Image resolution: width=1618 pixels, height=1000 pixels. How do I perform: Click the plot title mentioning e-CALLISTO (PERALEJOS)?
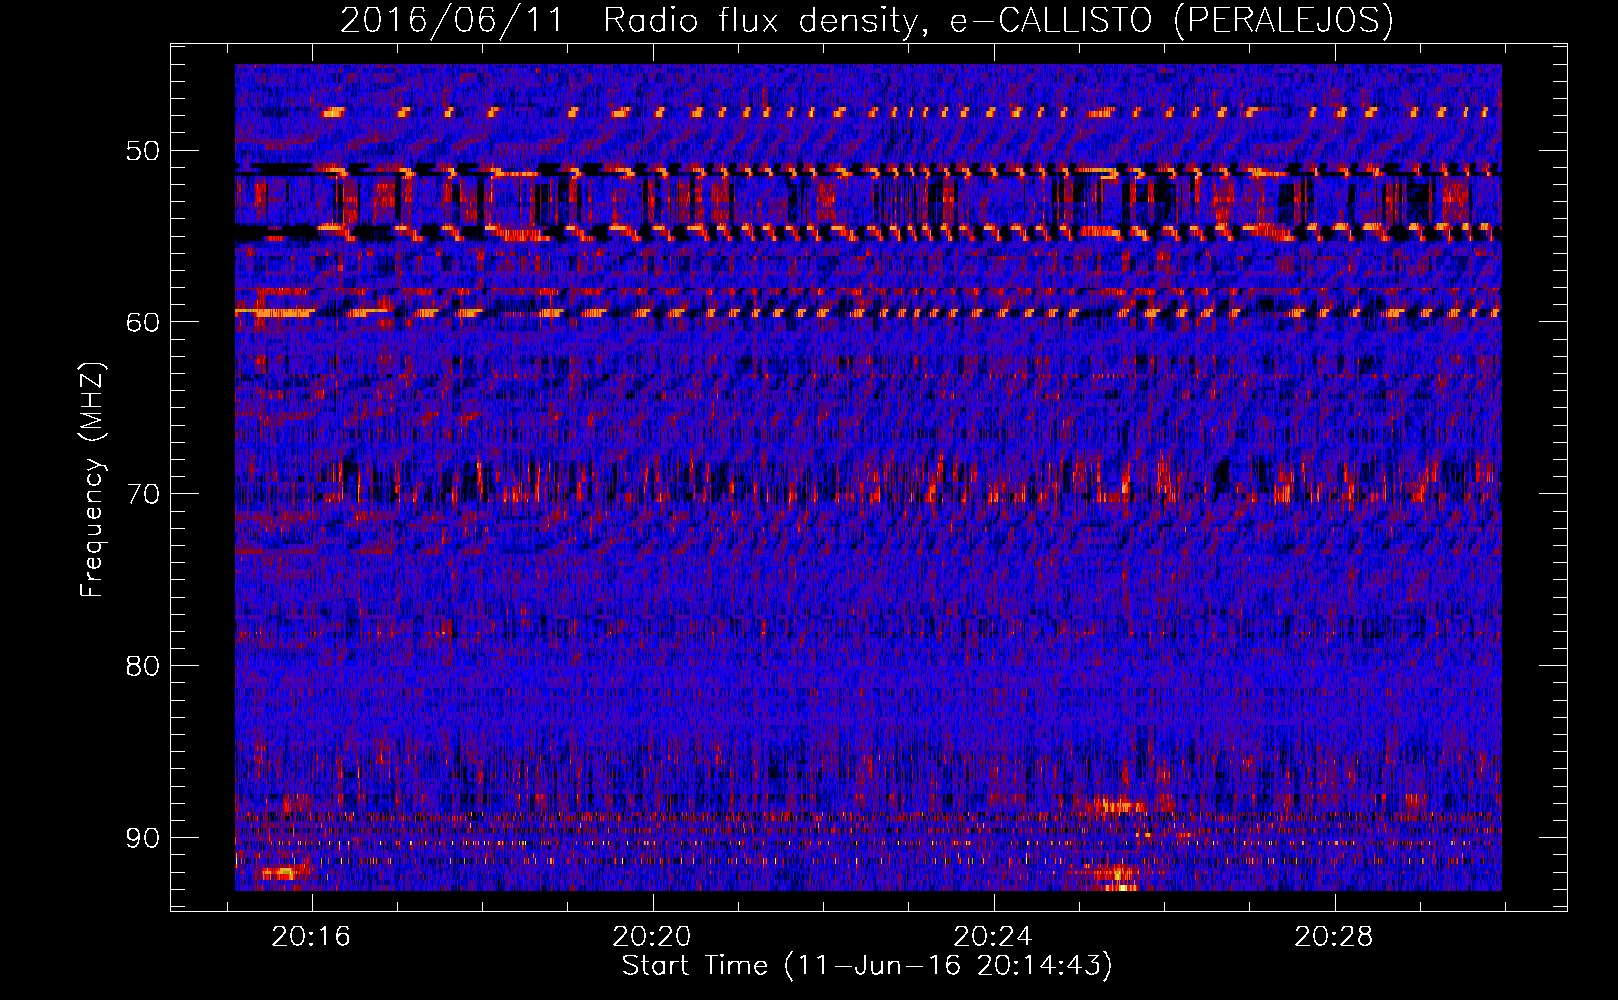867,20
